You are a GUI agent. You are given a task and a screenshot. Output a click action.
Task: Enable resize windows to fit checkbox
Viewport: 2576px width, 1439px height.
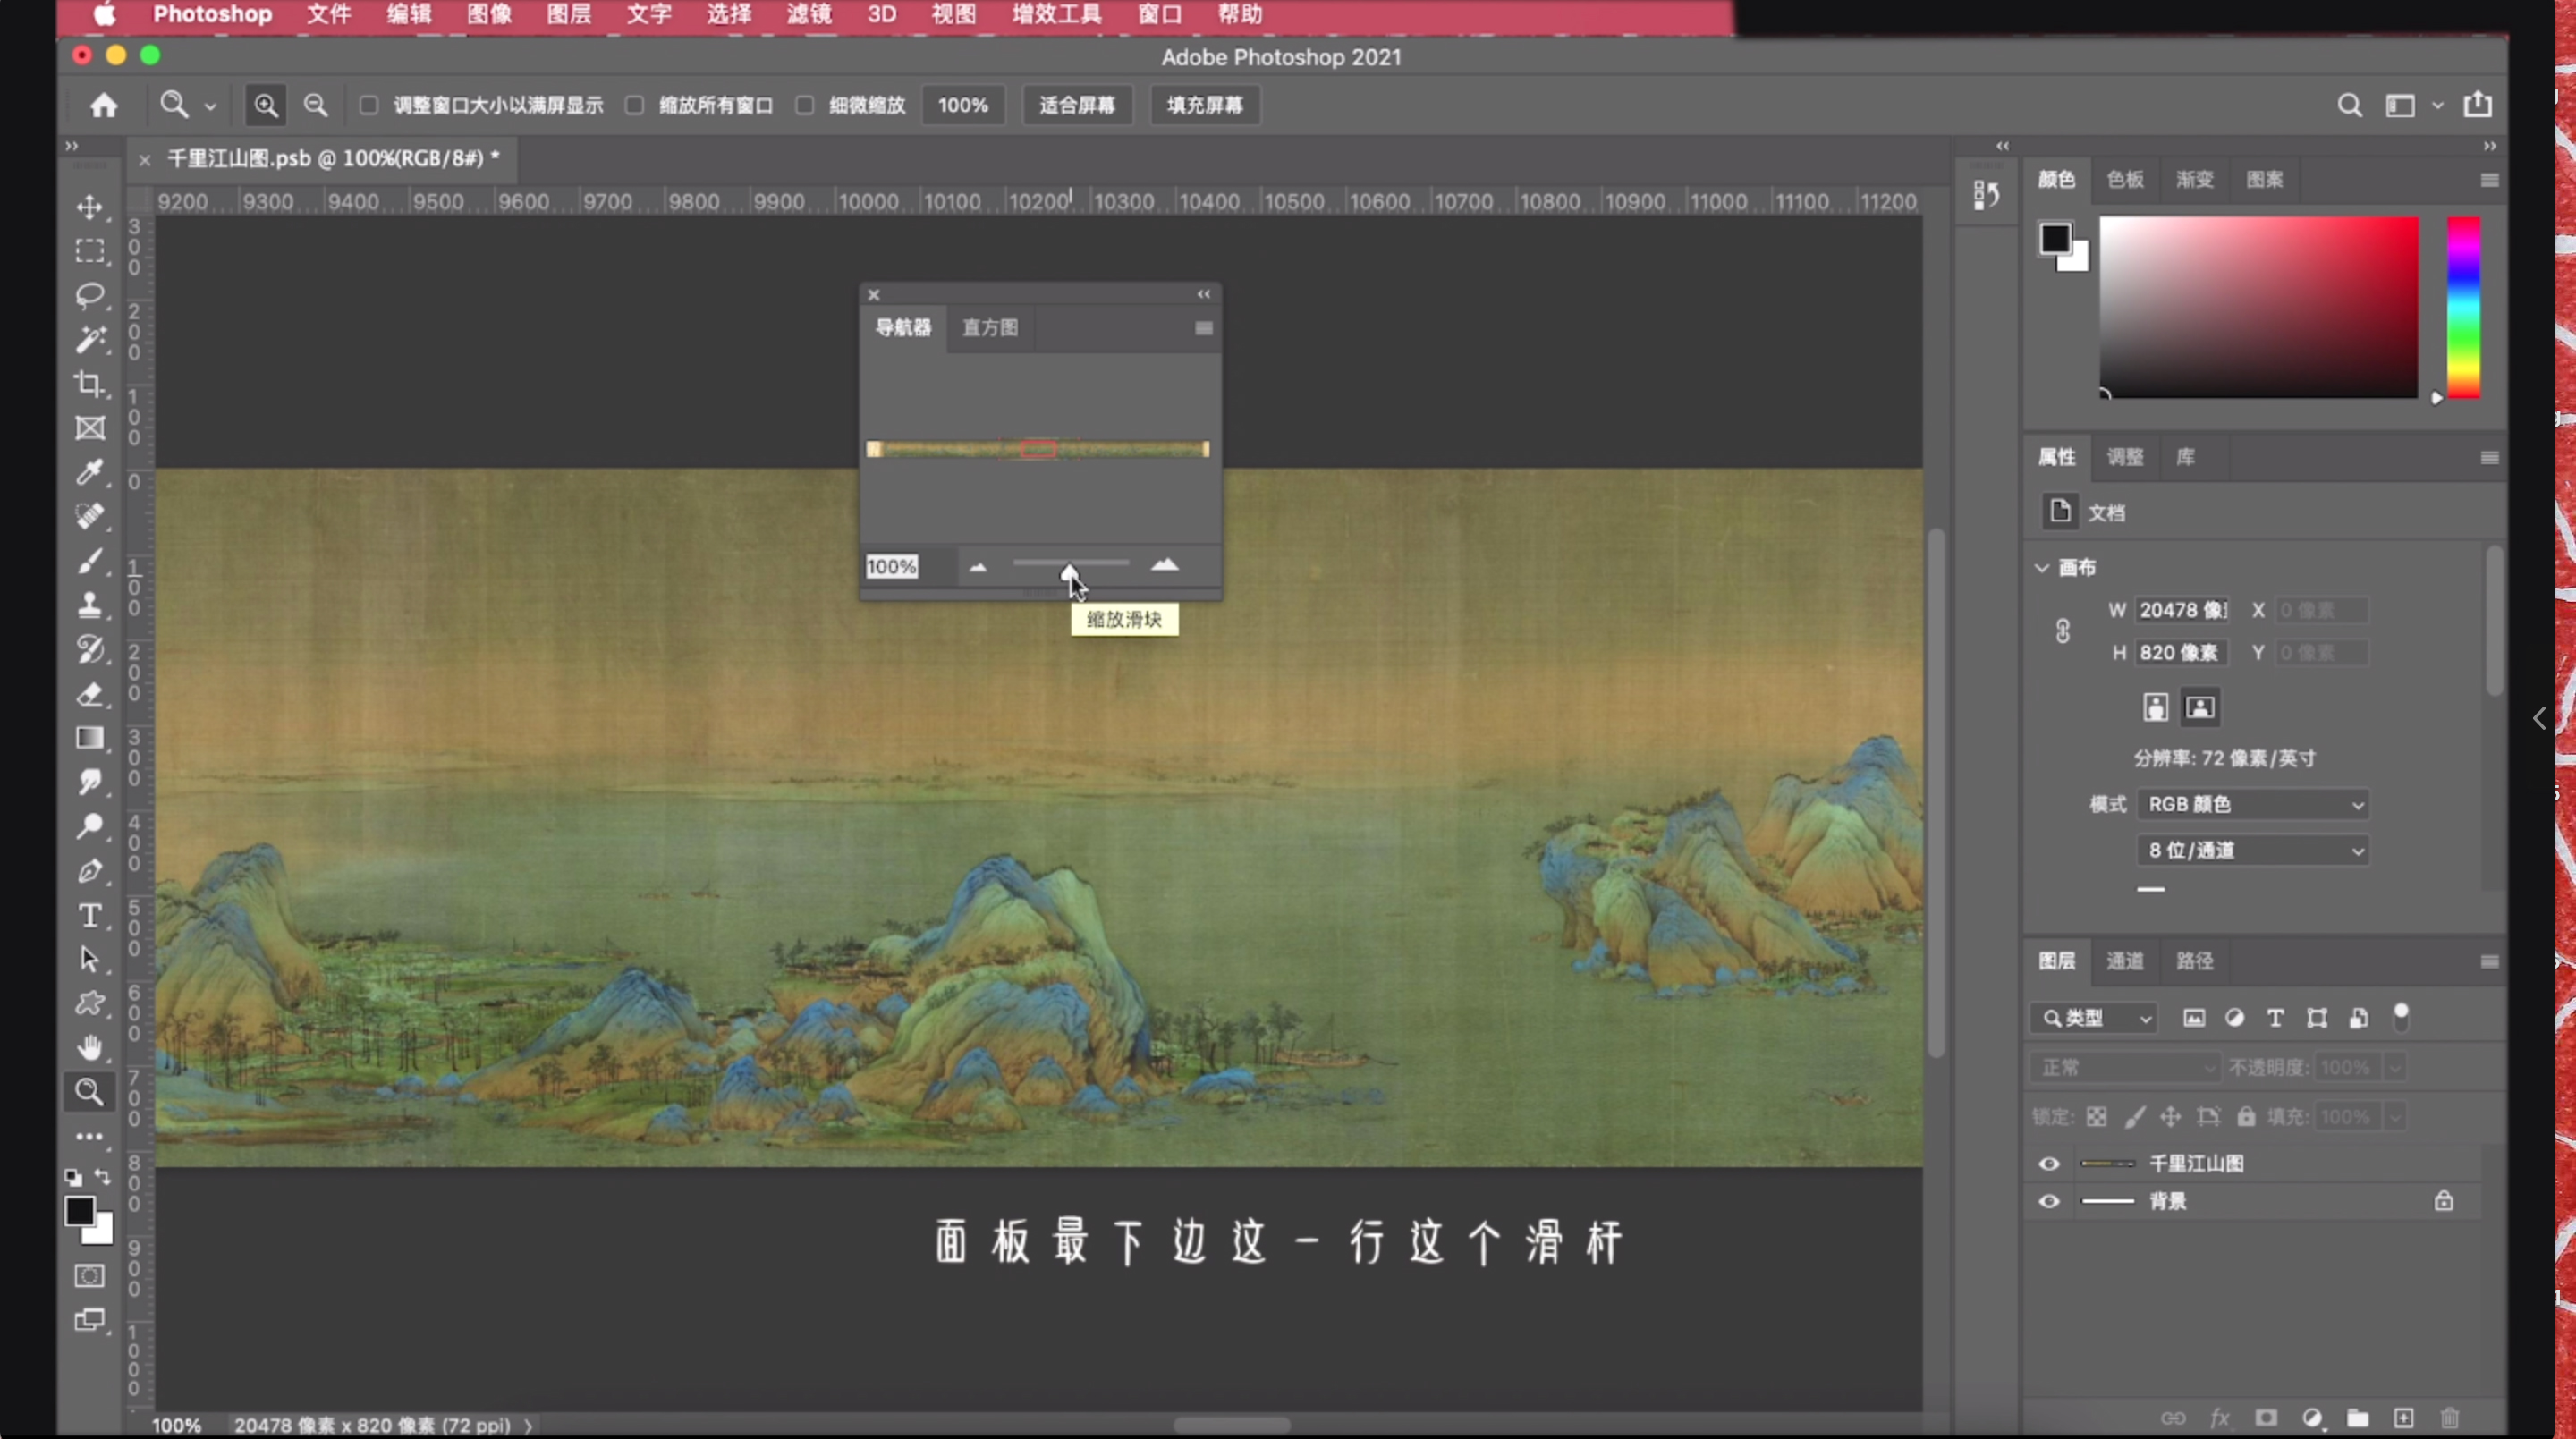point(369,105)
